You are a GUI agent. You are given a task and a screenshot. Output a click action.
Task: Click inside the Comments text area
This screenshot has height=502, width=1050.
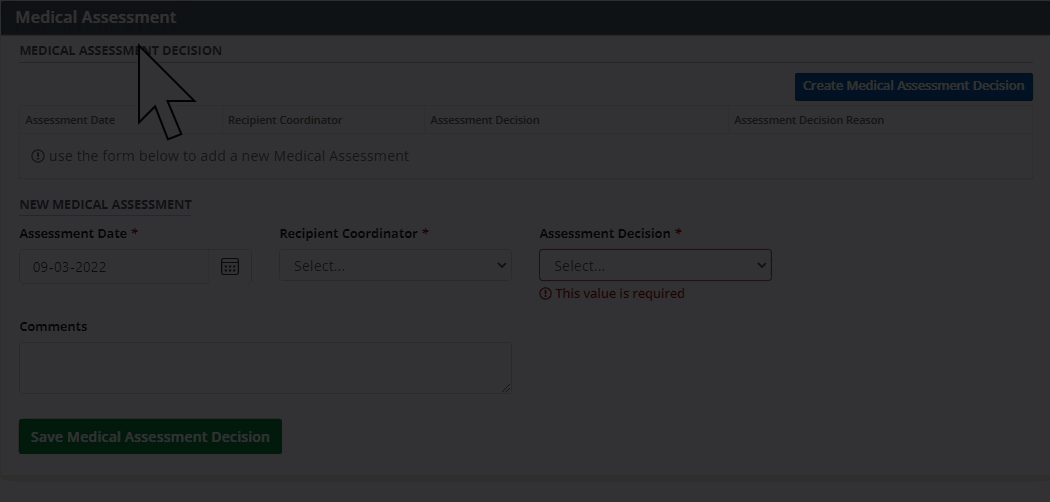265,368
